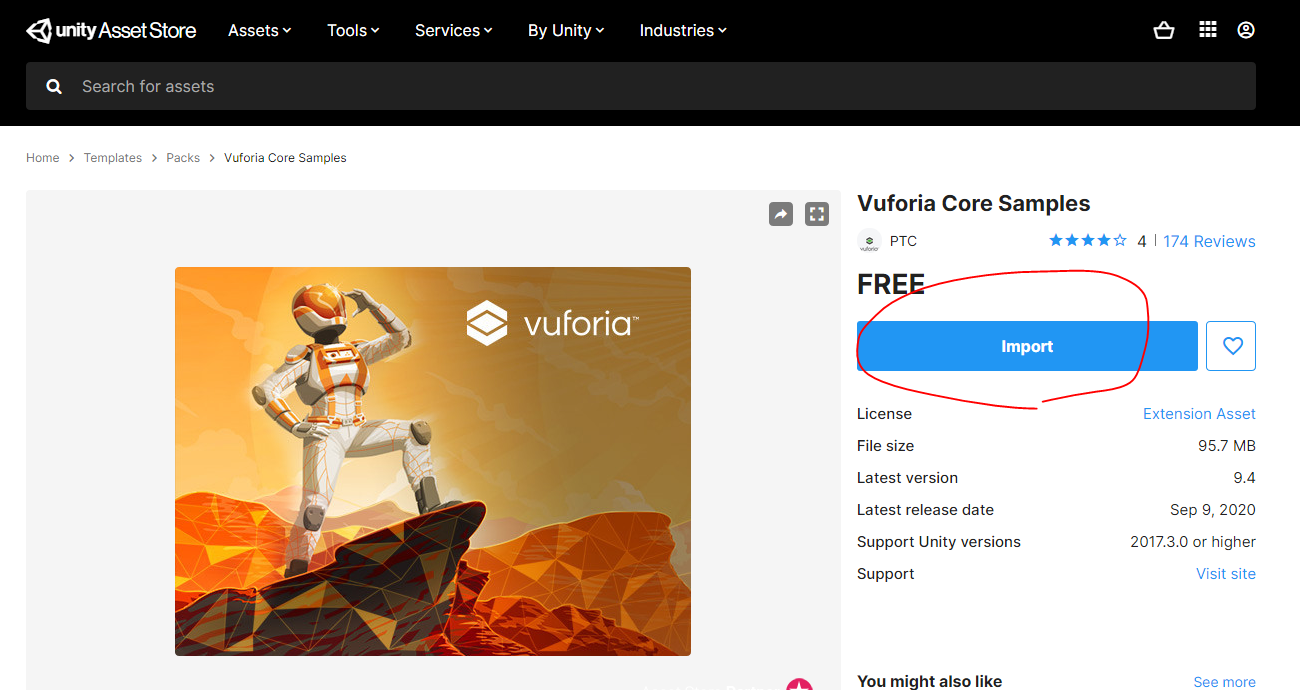Open the user account icon

1246,30
